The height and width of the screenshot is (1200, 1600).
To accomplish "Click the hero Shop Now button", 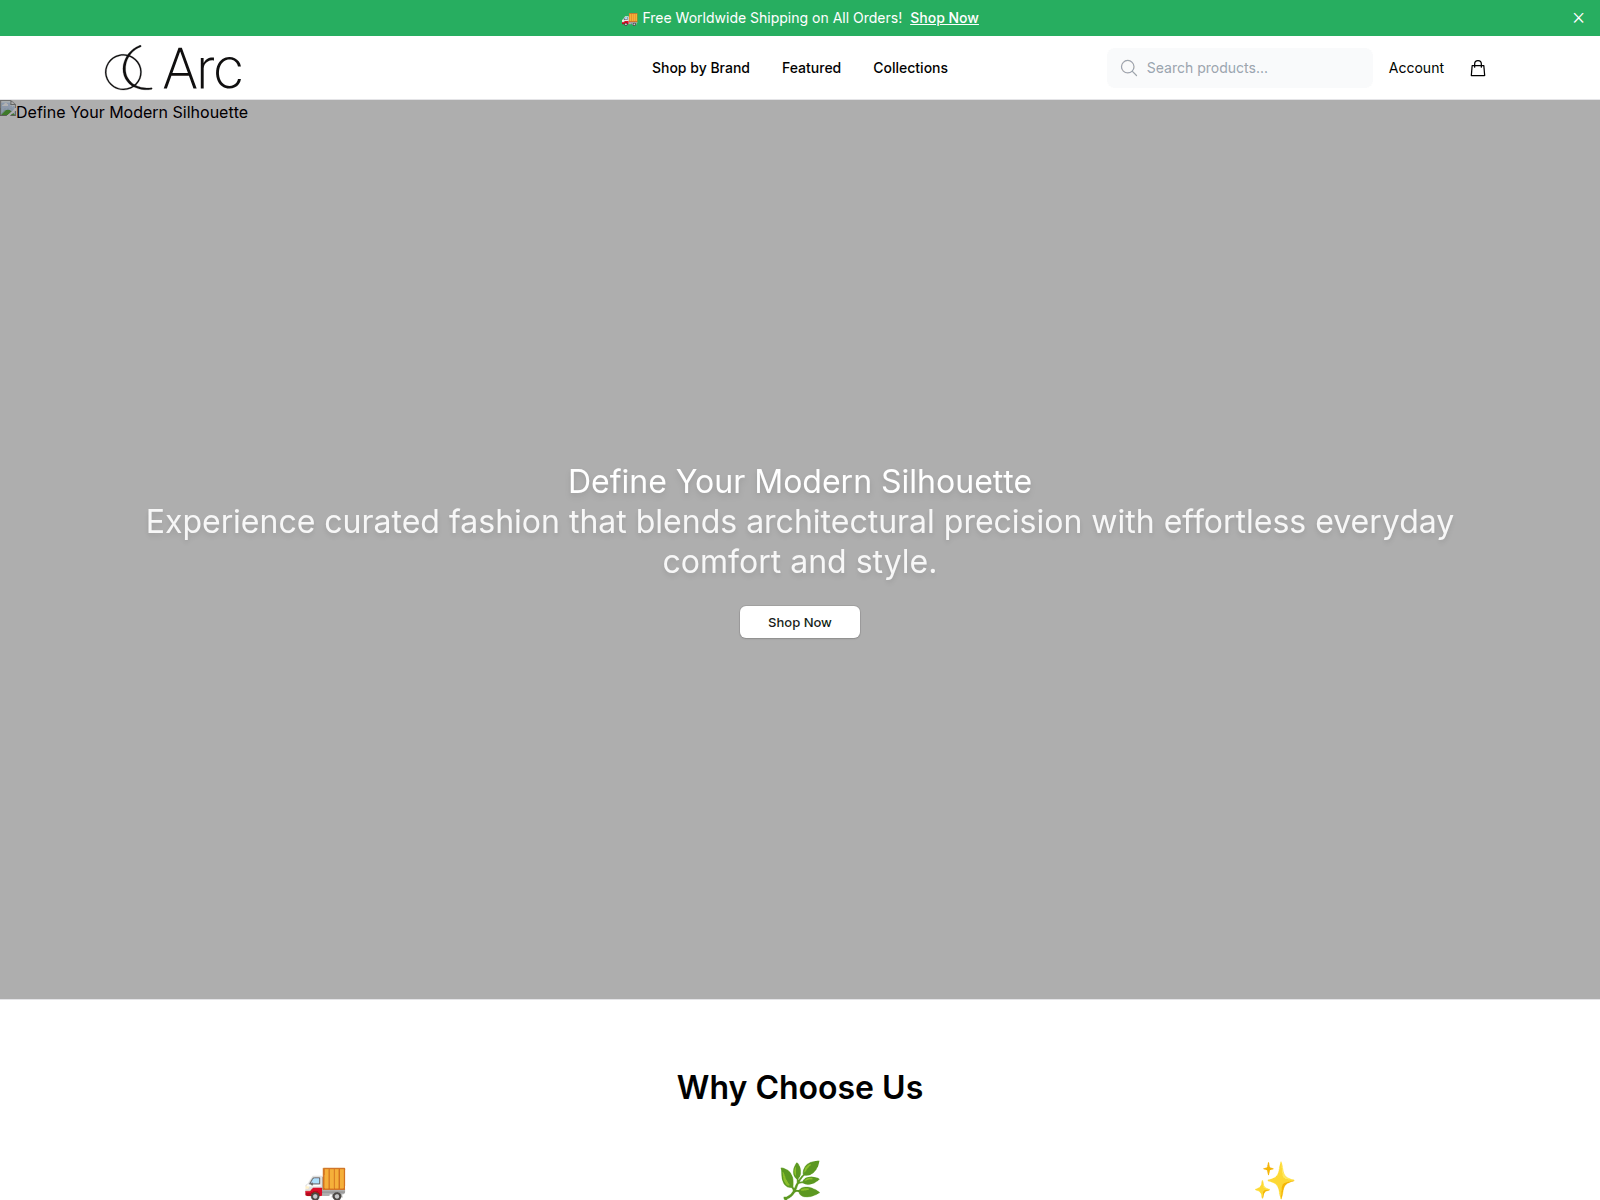I will click(800, 622).
